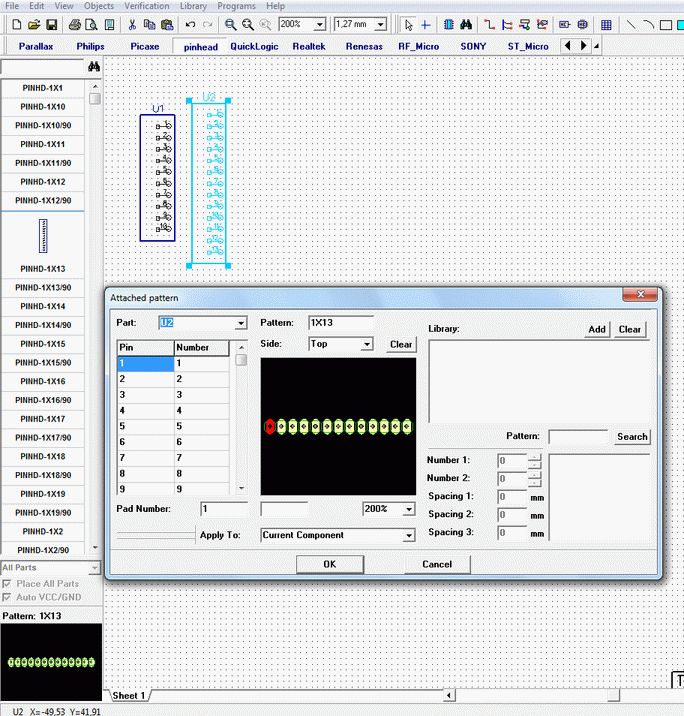Toggle the Place All Parts checkbox

(8, 584)
